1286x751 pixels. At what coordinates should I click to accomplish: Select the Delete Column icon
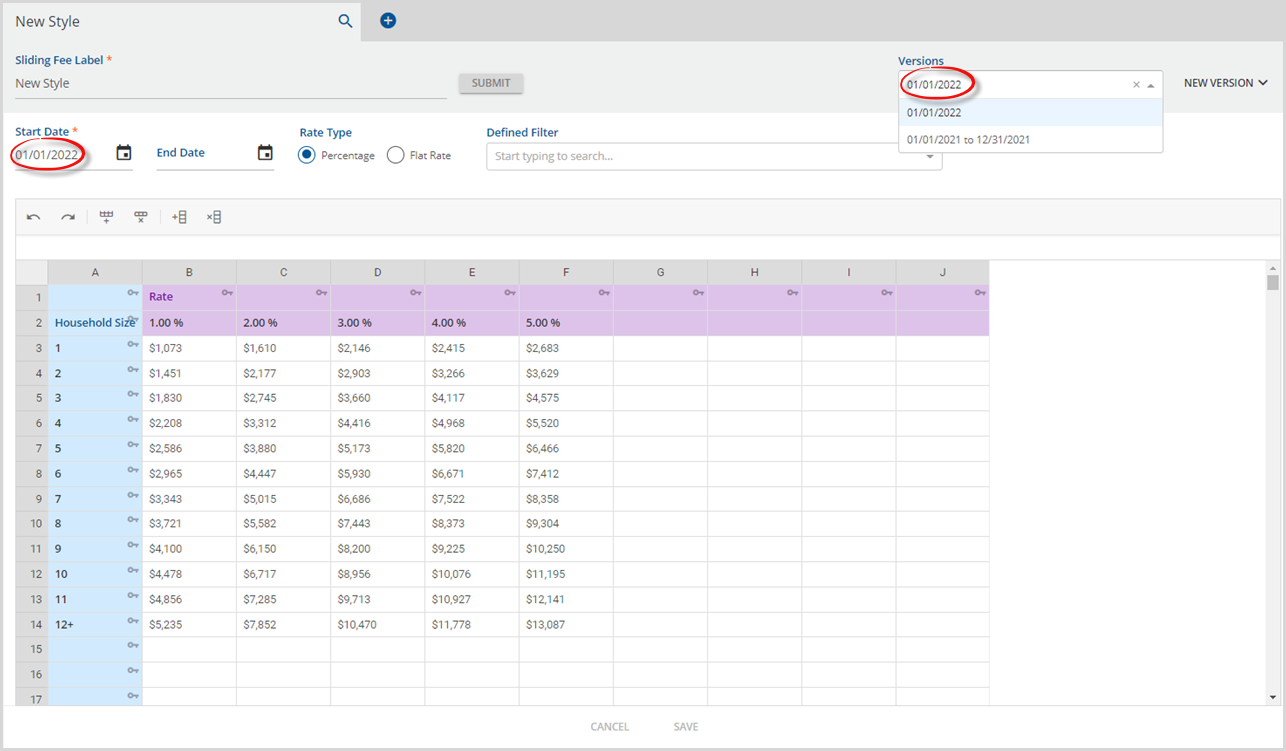(213, 217)
